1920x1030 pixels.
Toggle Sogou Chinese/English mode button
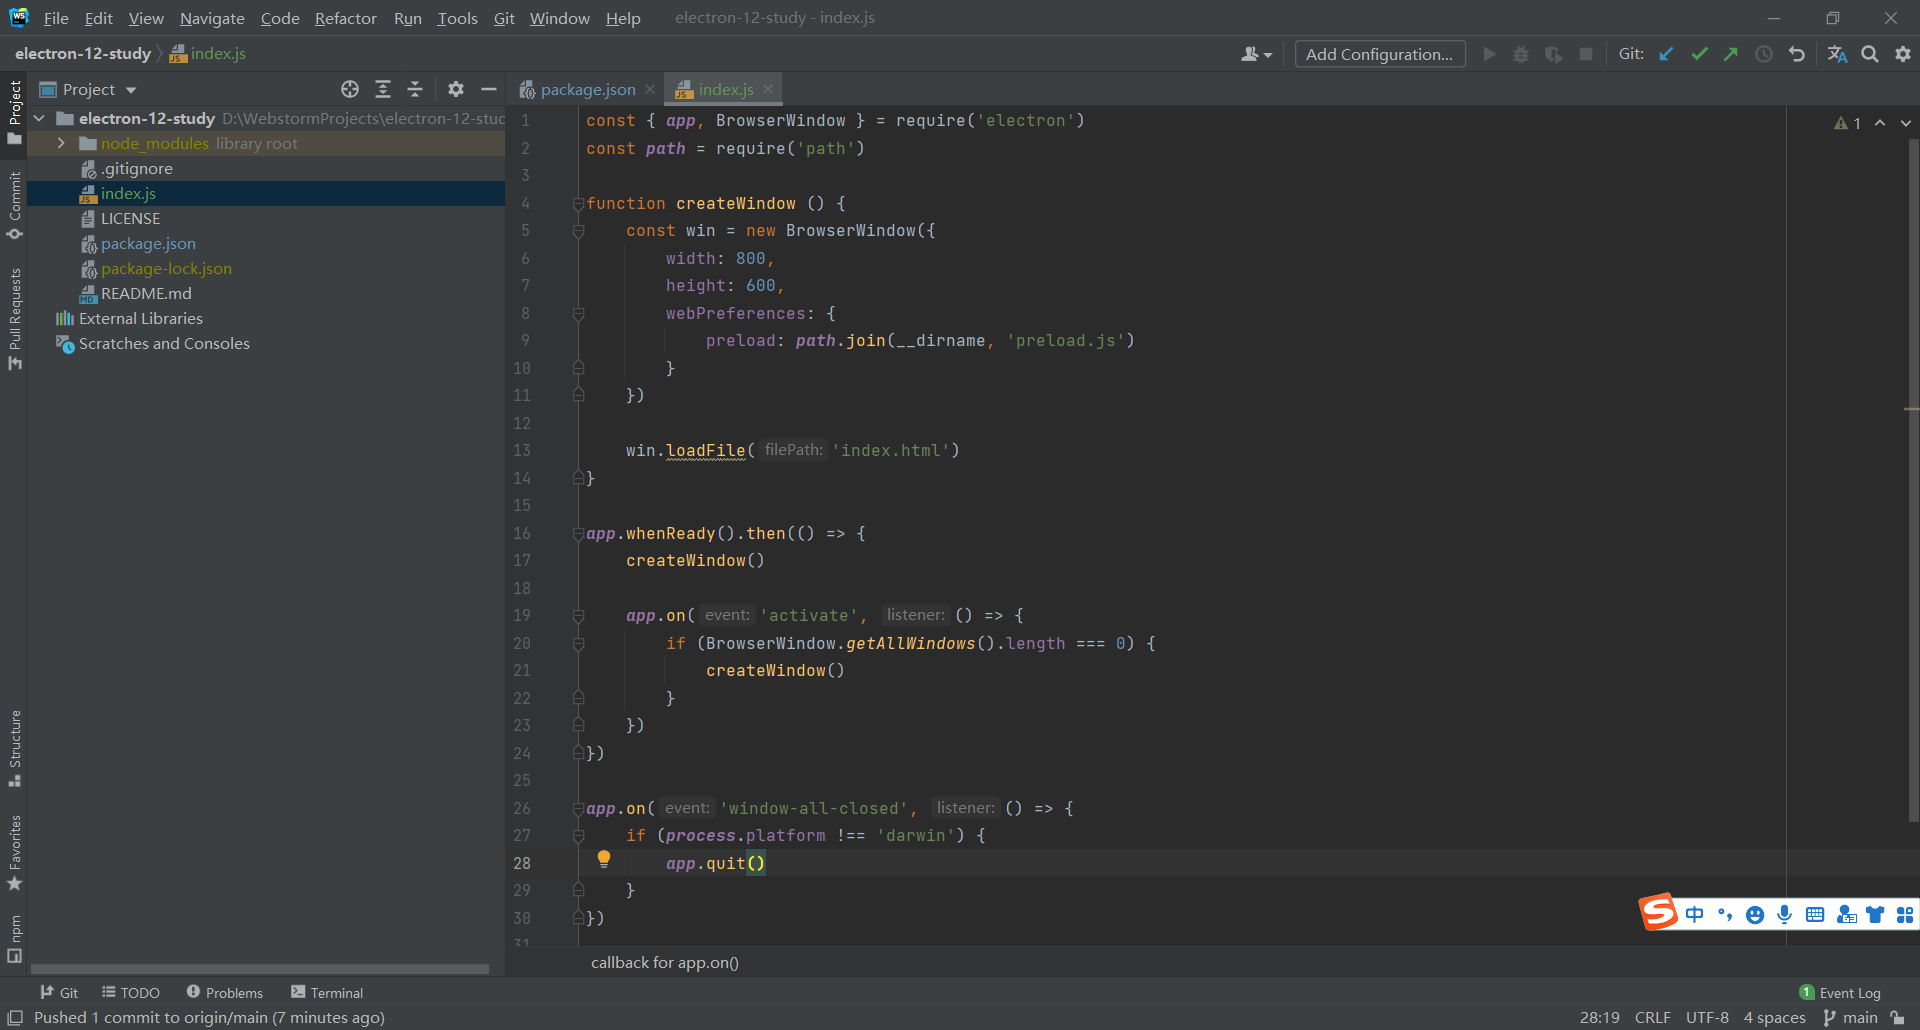tap(1694, 915)
